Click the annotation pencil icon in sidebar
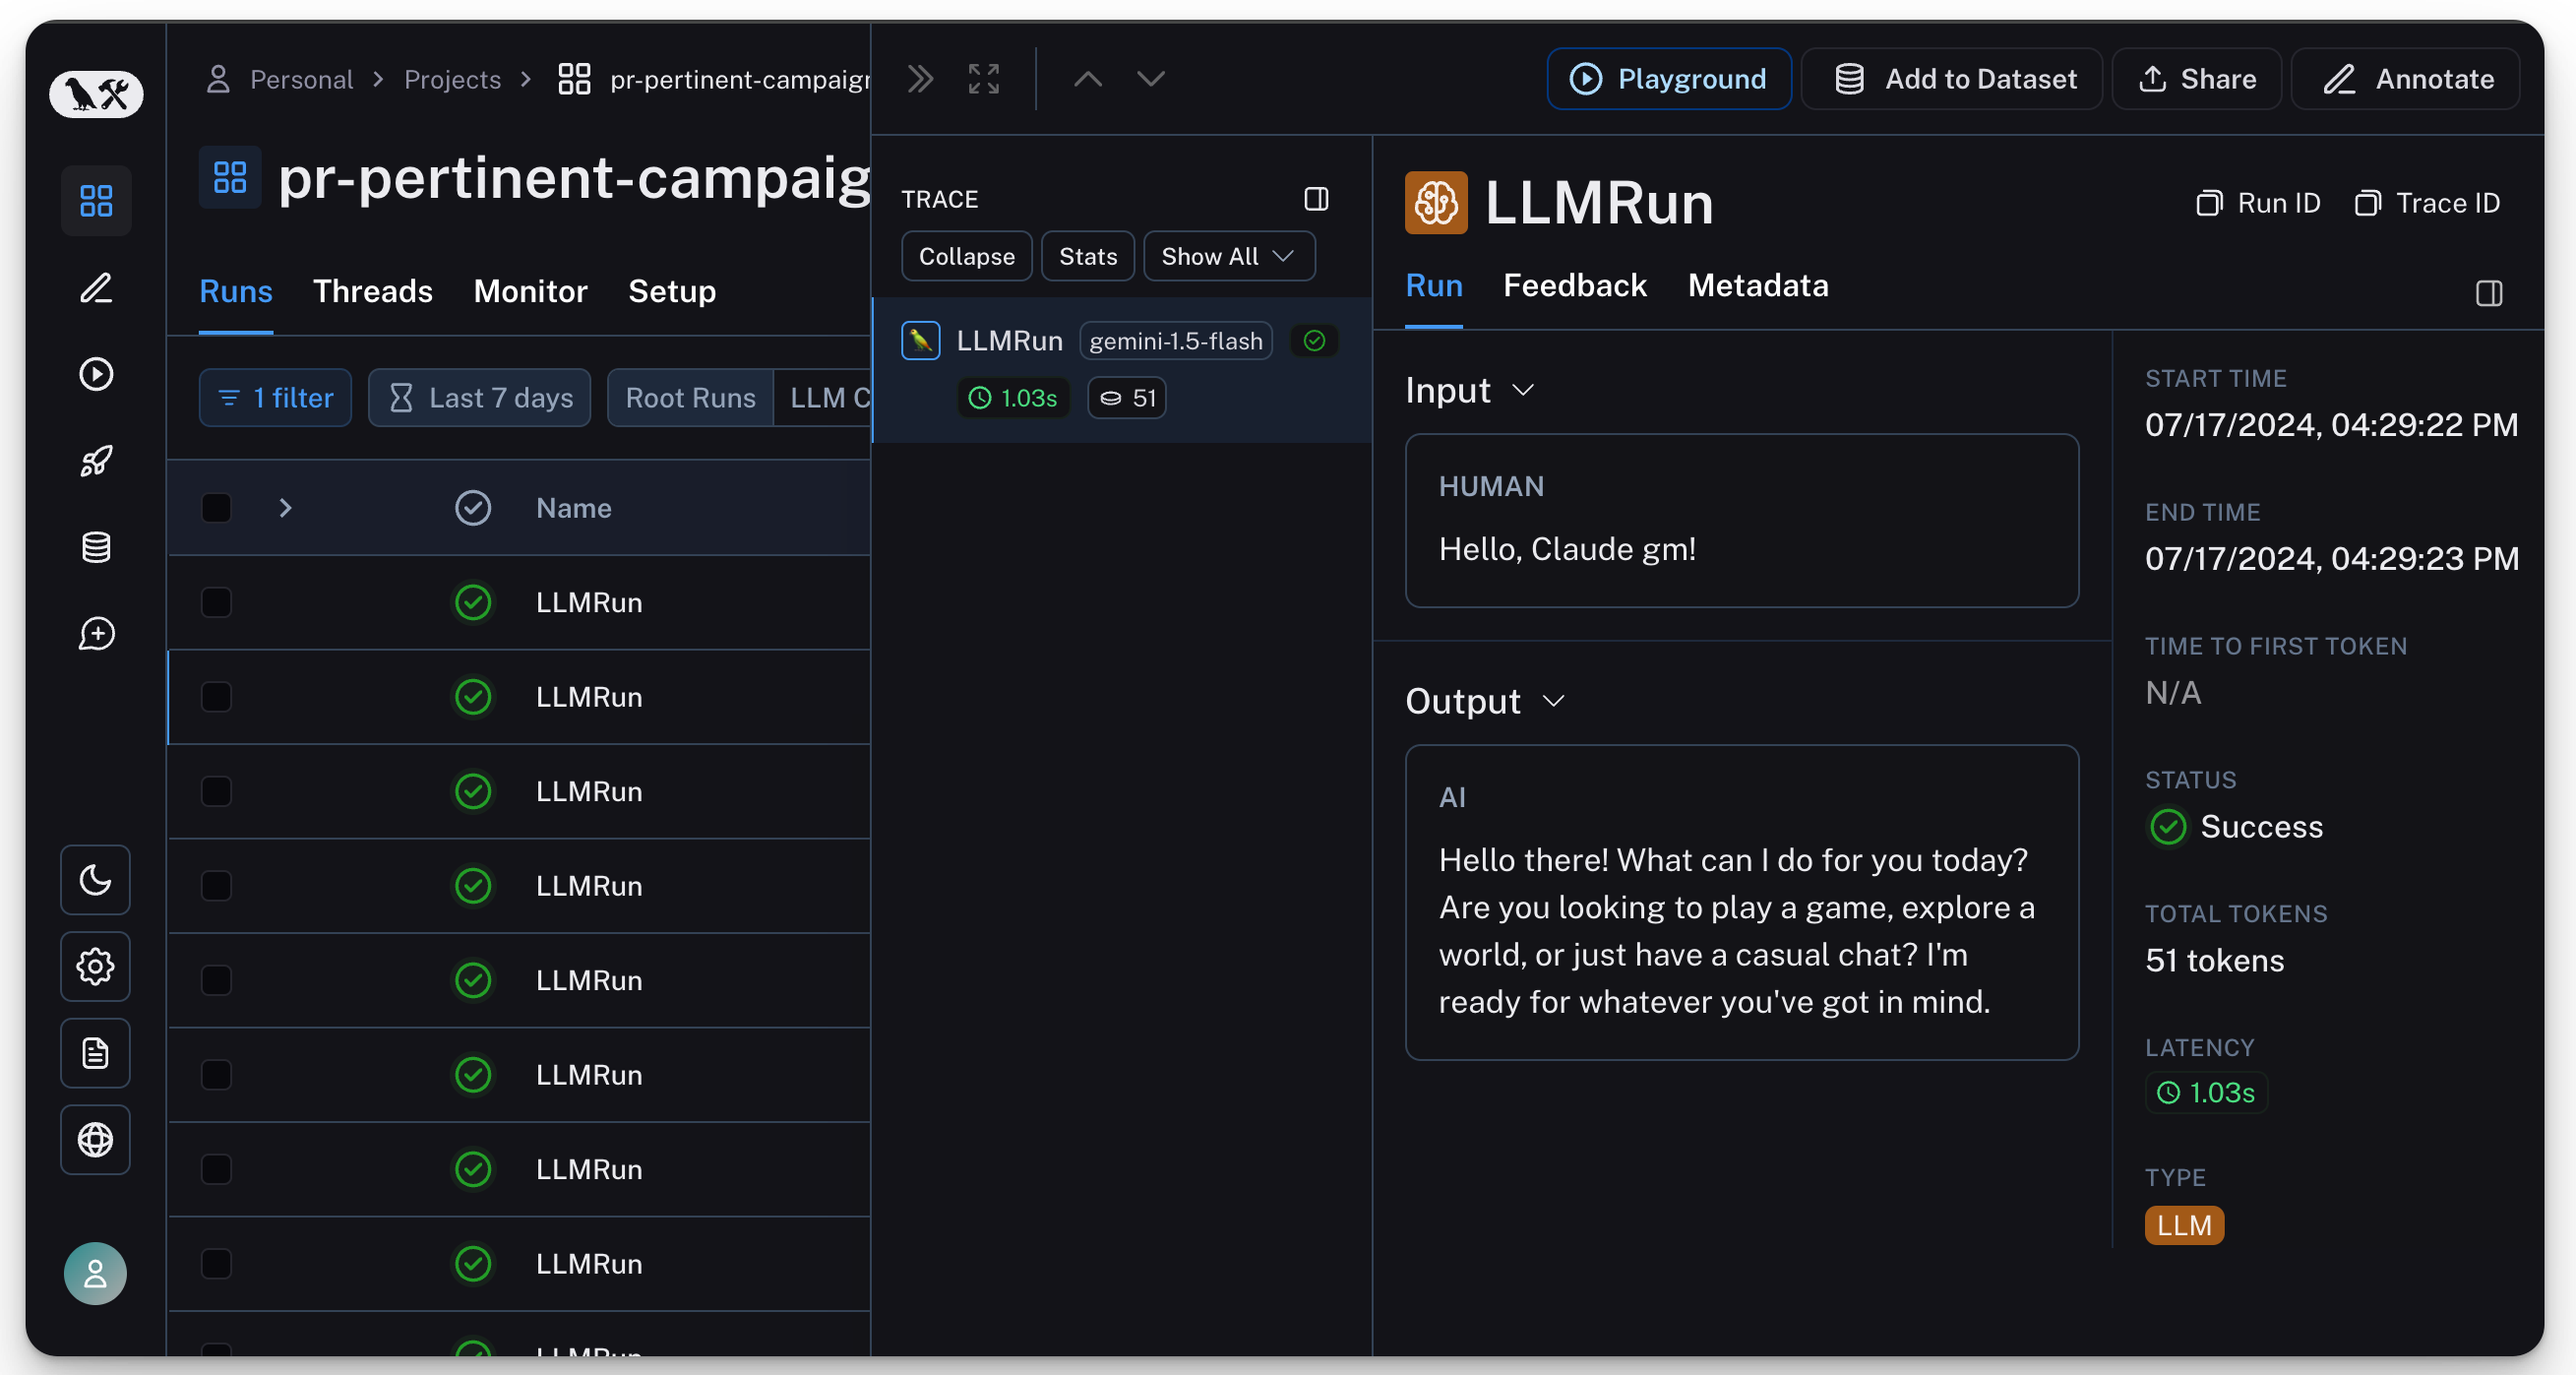The height and width of the screenshot is (1375, 2576). 96,288
